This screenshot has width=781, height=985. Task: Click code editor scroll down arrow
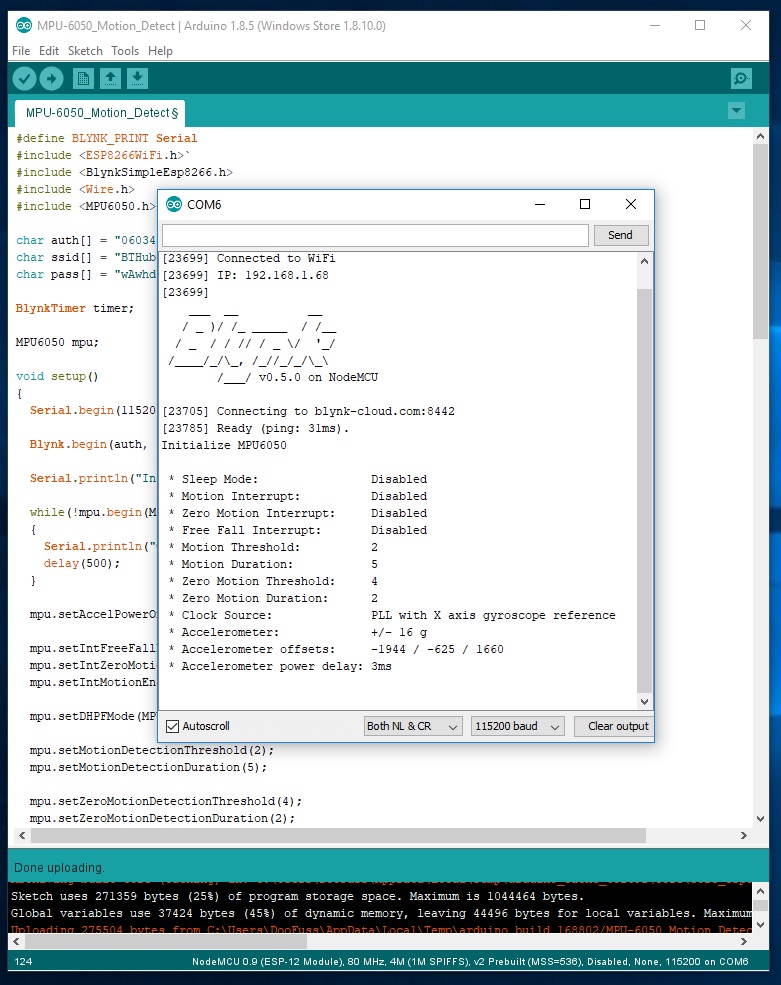point(760,819)
